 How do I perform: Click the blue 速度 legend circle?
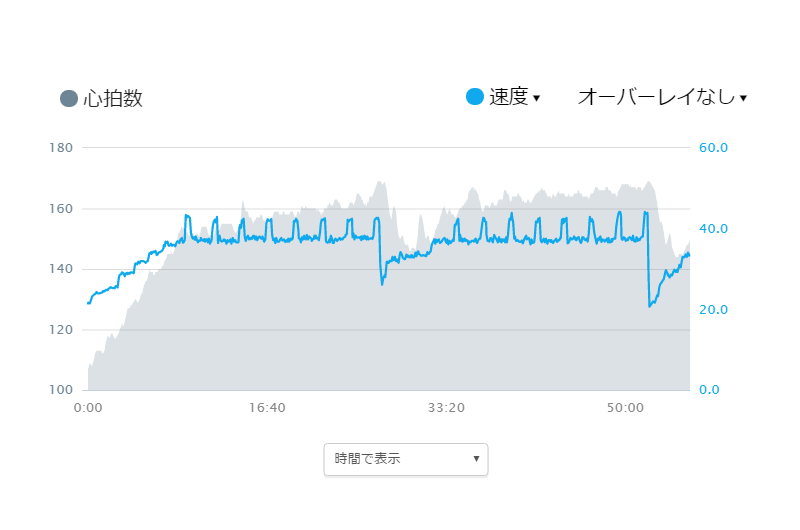point(474,96)
